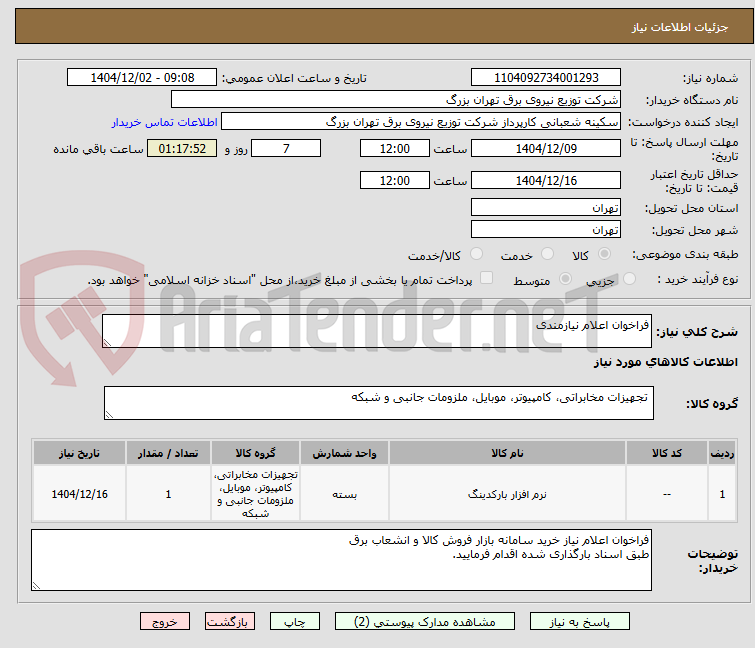Click the شرح کلی نیاز text area
The width and height of the screenshot is (755, 648).
pyautogui.click(x=377, y=331)
